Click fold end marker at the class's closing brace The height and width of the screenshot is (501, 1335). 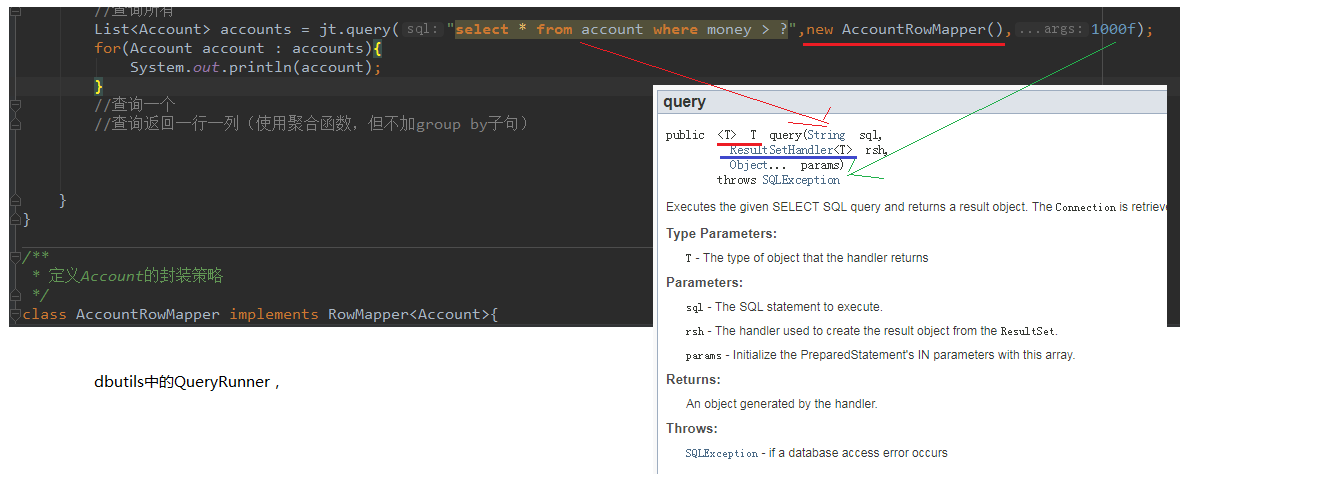pos(15,219)
